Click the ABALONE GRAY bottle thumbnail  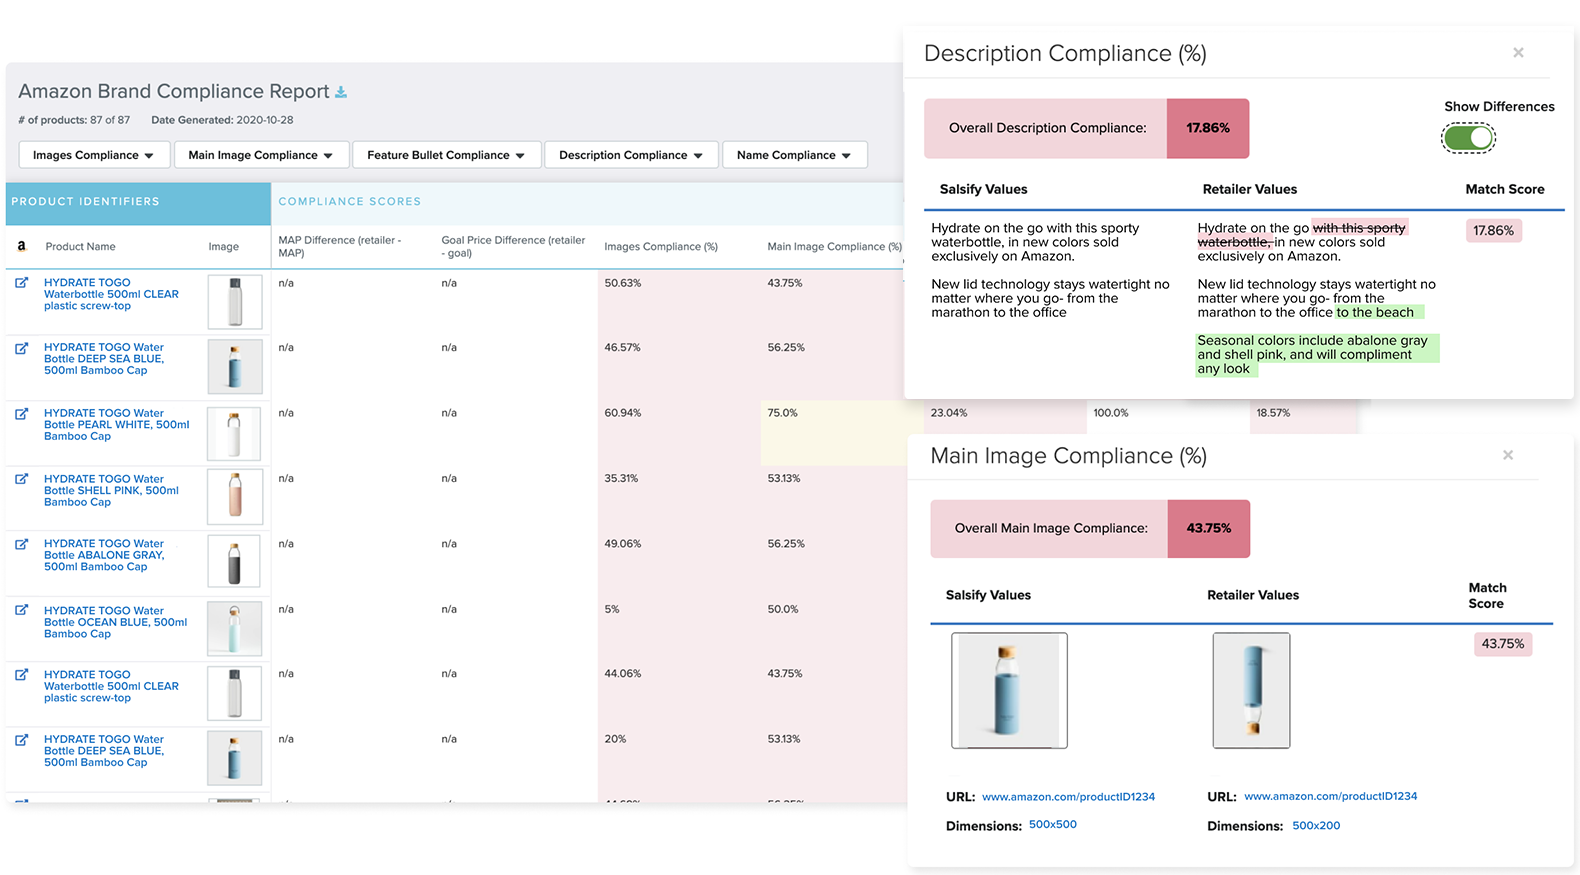coord(234,561)
